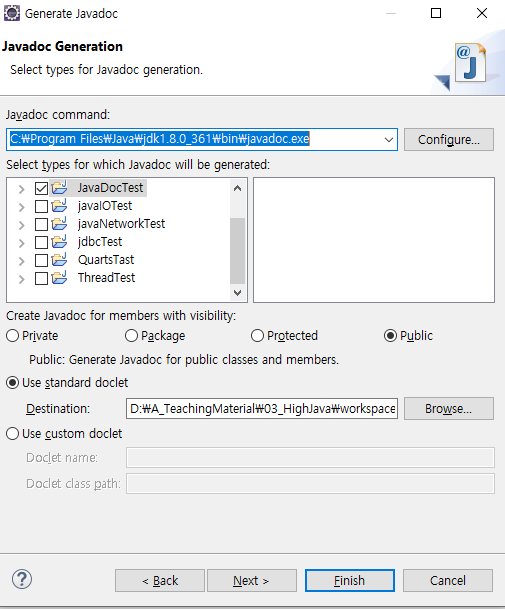Click the javaIOTest project folder icon
This screenshot has width=505, height=609.
(59, 206)
